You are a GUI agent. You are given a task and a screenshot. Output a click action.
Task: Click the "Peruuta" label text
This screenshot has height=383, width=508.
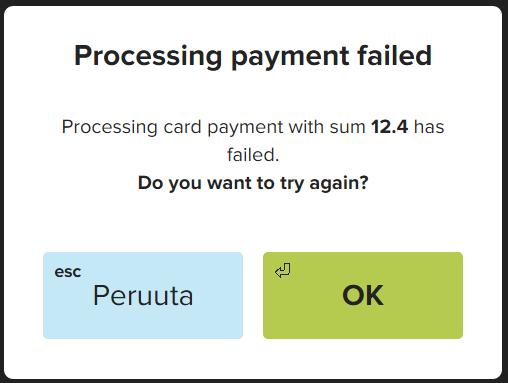click(x=143, y=295)
